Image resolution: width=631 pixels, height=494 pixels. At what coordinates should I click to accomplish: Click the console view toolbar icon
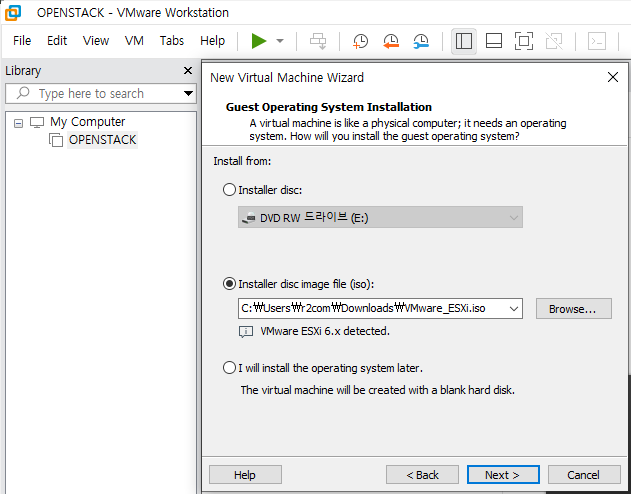click(x=597, y=41)
